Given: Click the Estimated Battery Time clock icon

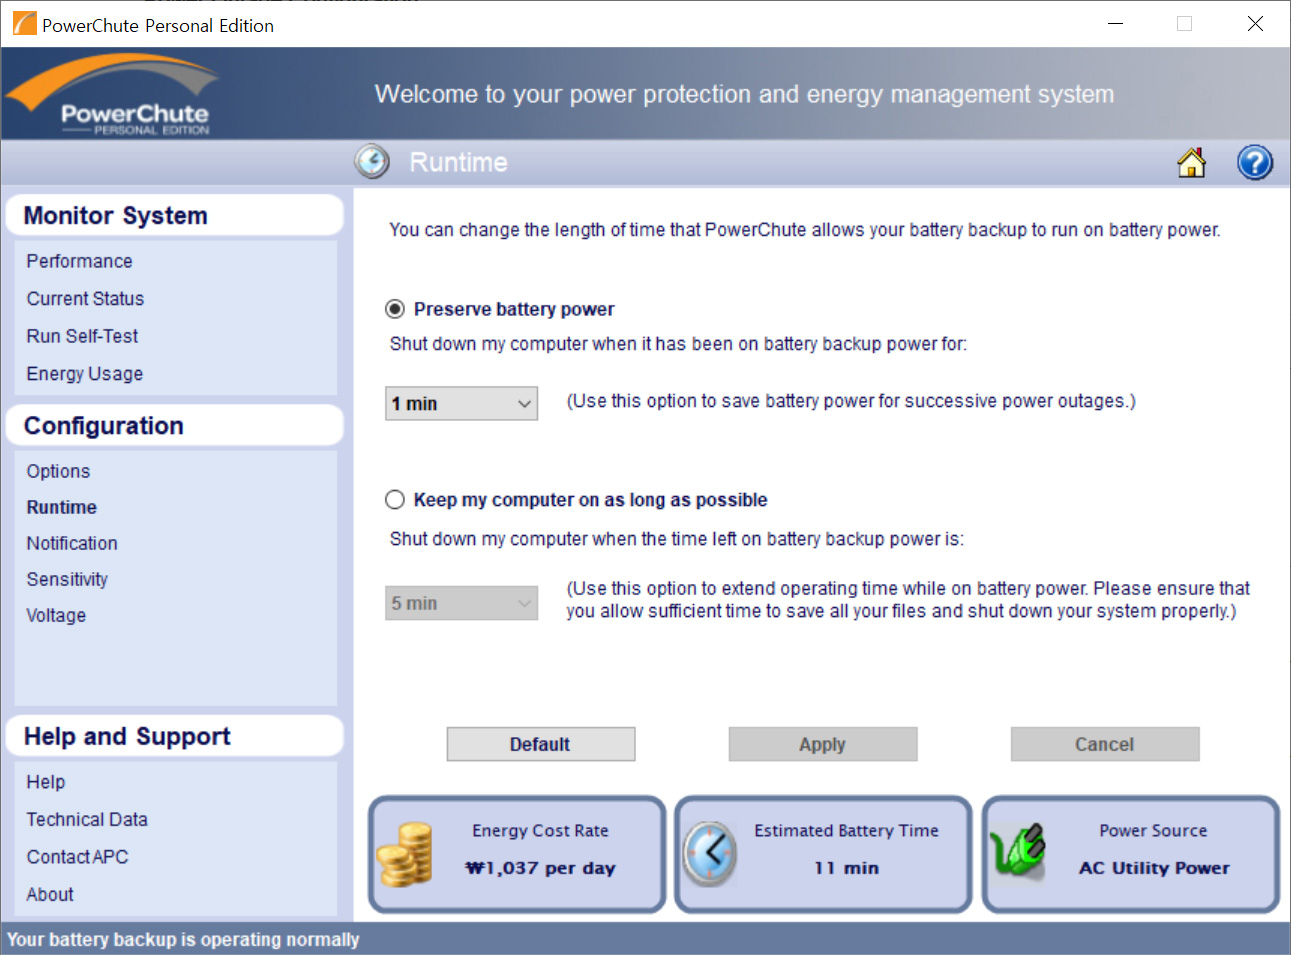Looking at the screenshot, I should pyautogui.click(x=710, y=853).
